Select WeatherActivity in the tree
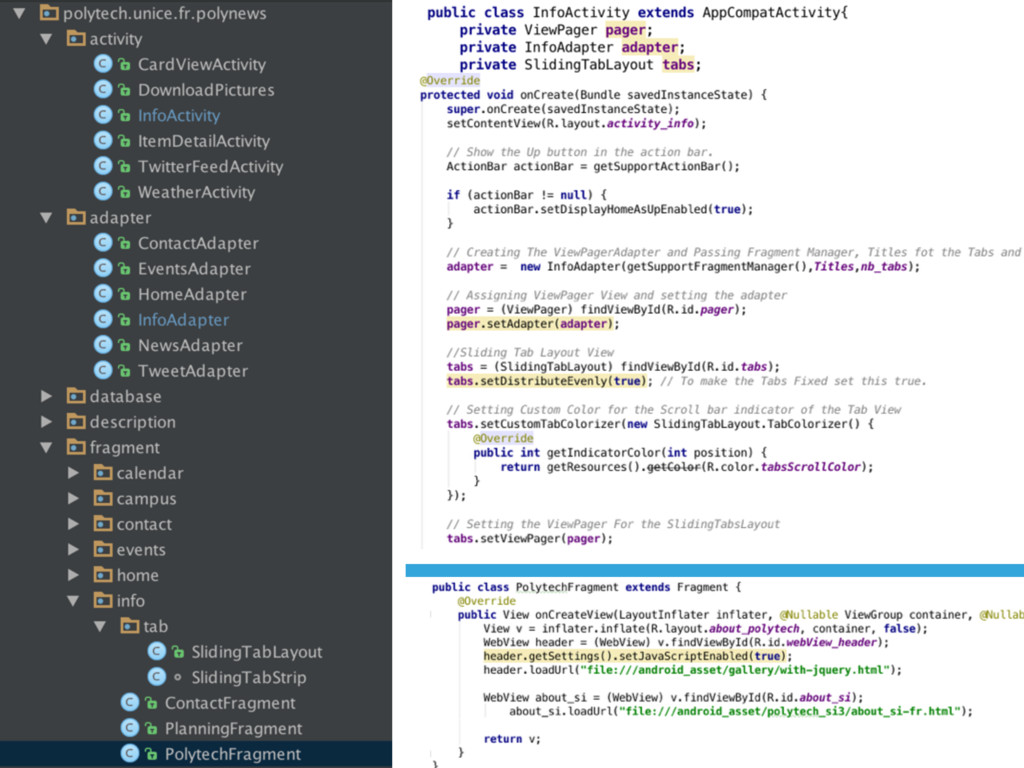 (196, 191)
